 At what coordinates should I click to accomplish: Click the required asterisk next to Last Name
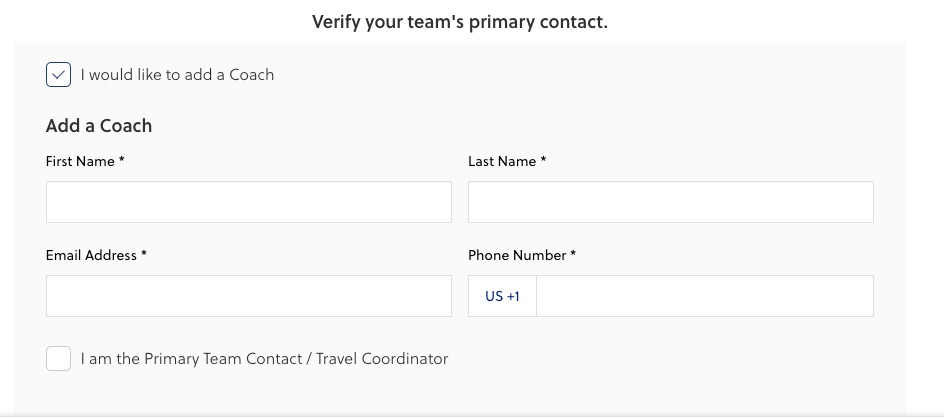point(544,160)
